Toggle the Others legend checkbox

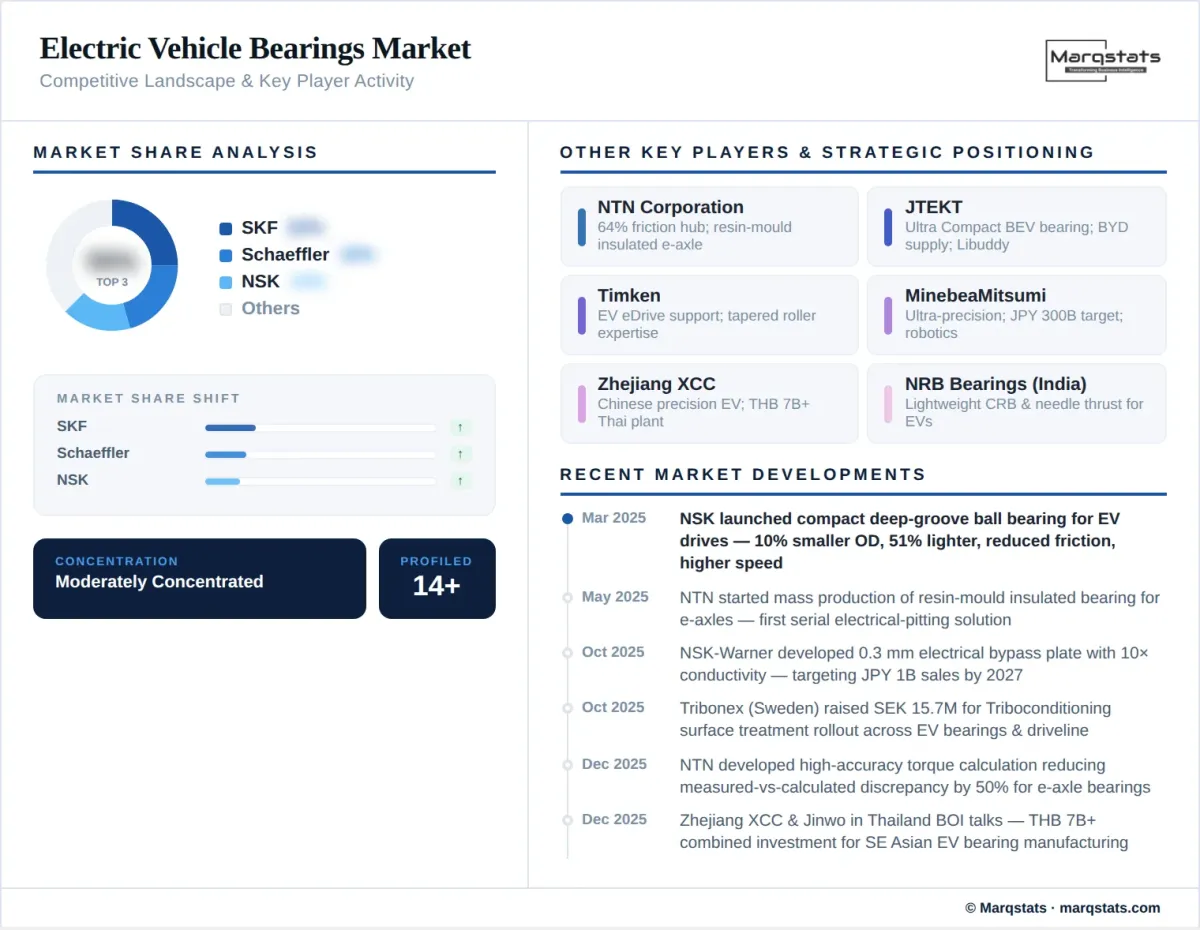point(226,308)
